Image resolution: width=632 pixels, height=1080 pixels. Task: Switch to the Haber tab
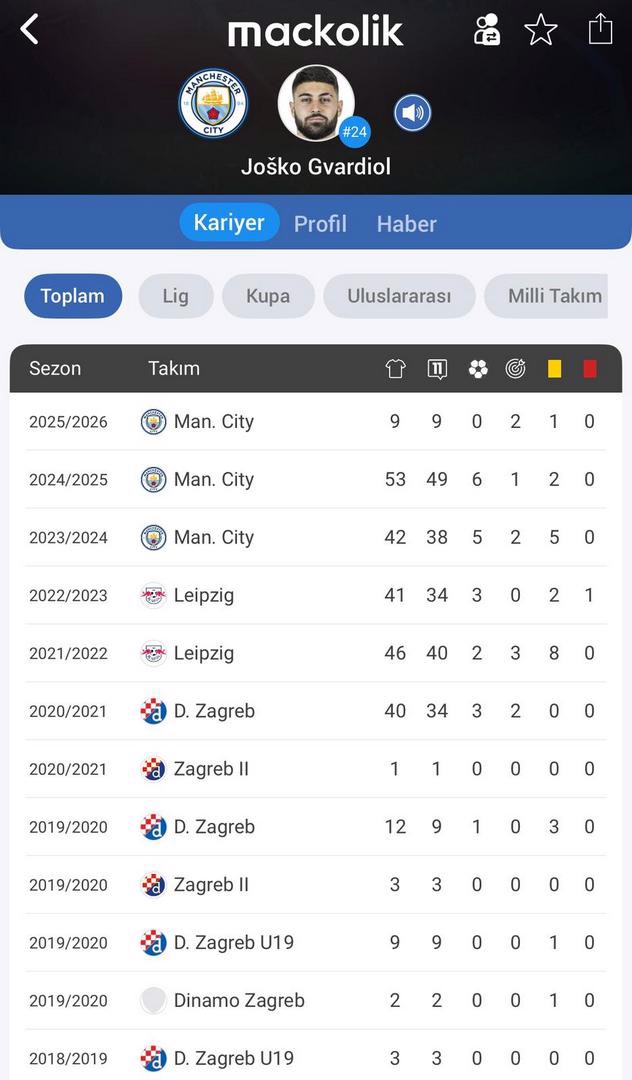click(x=406, y=224)
